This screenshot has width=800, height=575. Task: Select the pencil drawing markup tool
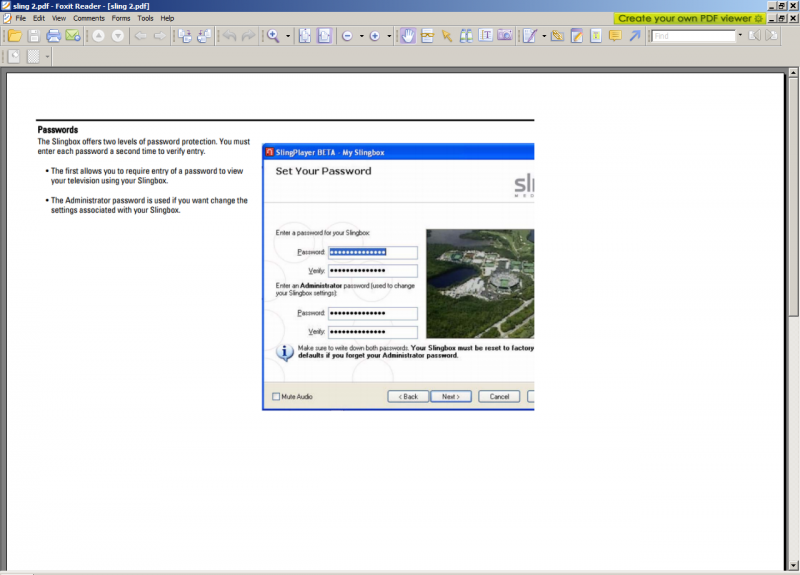530,36
